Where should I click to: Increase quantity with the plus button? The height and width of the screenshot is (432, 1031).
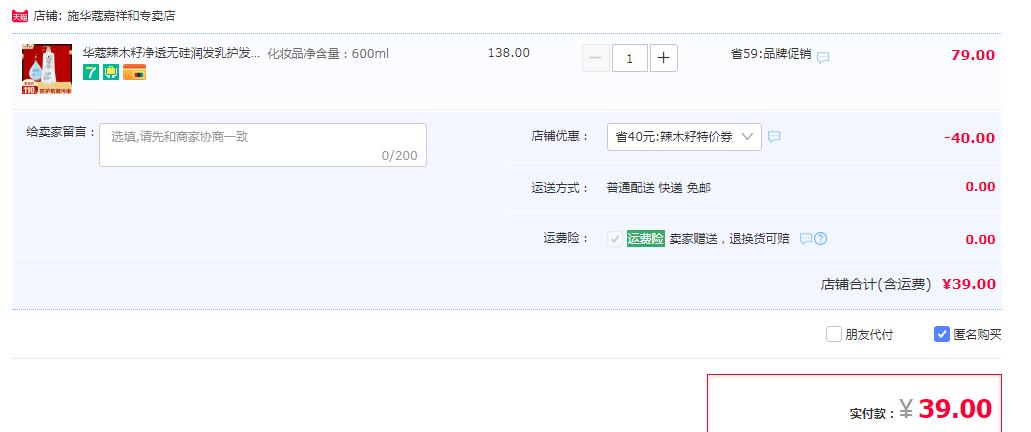coord(663,58)
